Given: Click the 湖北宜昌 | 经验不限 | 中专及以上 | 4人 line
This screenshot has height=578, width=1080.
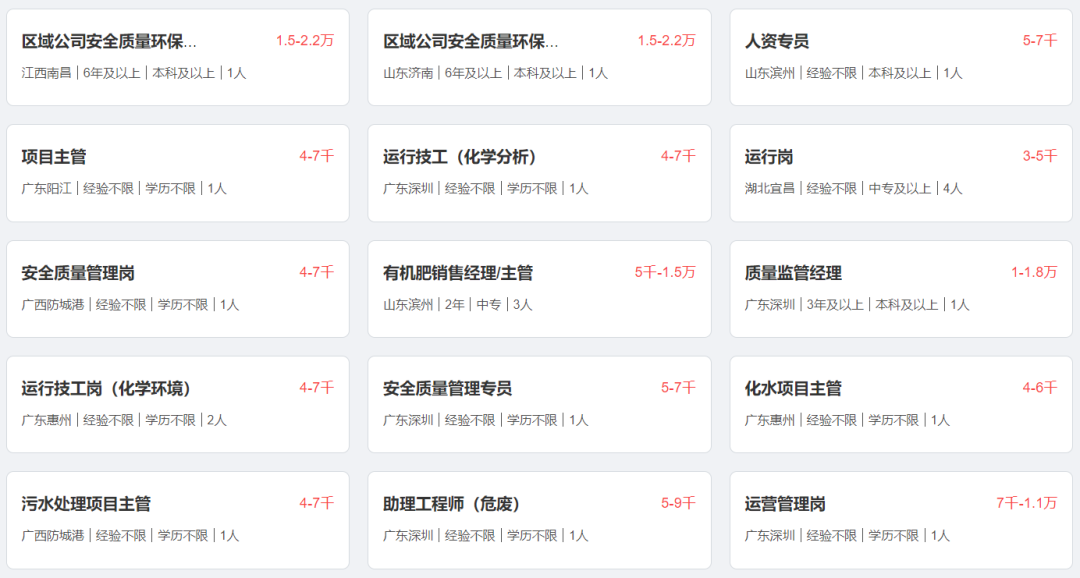Looking at the screenshot, I should [853, 189].
